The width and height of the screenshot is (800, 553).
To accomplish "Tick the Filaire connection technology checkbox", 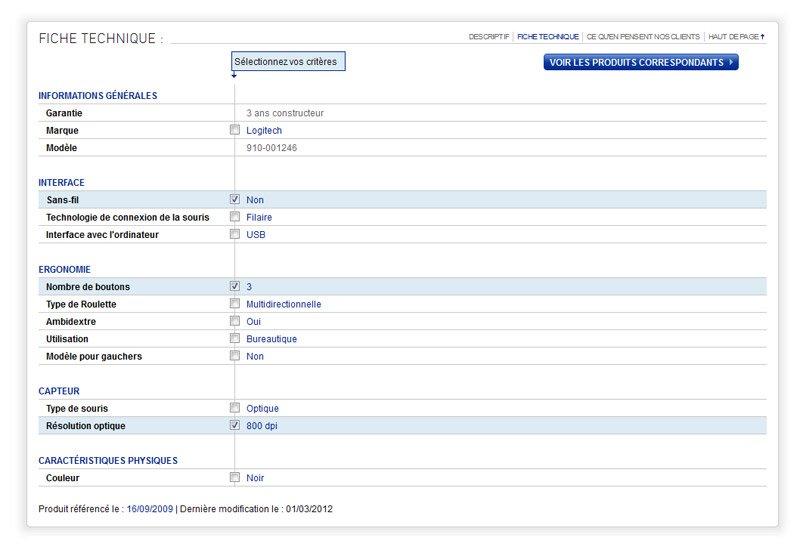I will 235,217.
